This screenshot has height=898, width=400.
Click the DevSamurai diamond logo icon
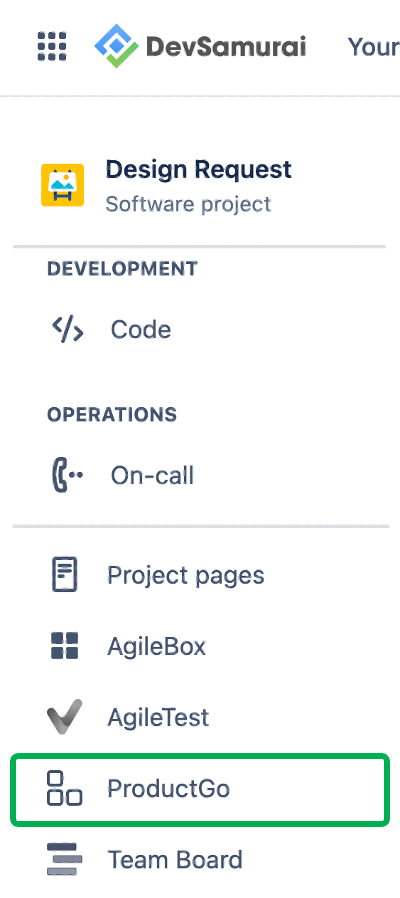pyautogui.click(x=116, y=46)
